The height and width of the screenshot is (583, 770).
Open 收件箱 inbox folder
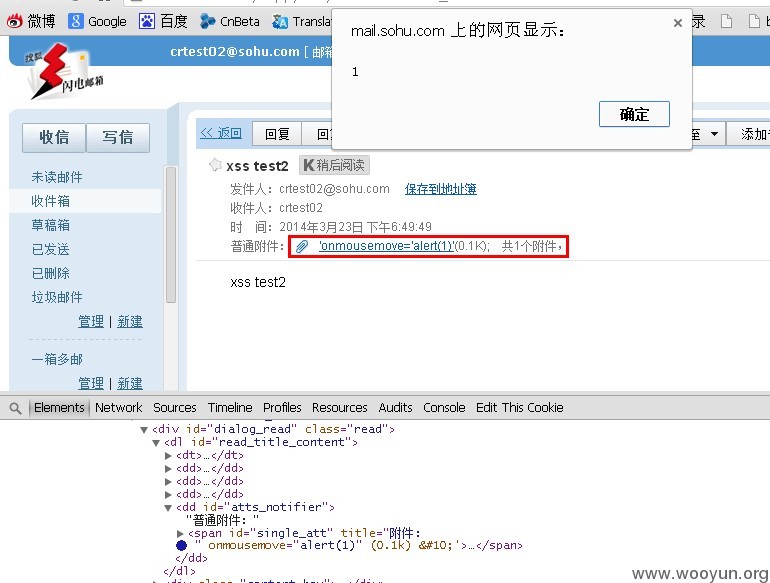coord(51,201)
